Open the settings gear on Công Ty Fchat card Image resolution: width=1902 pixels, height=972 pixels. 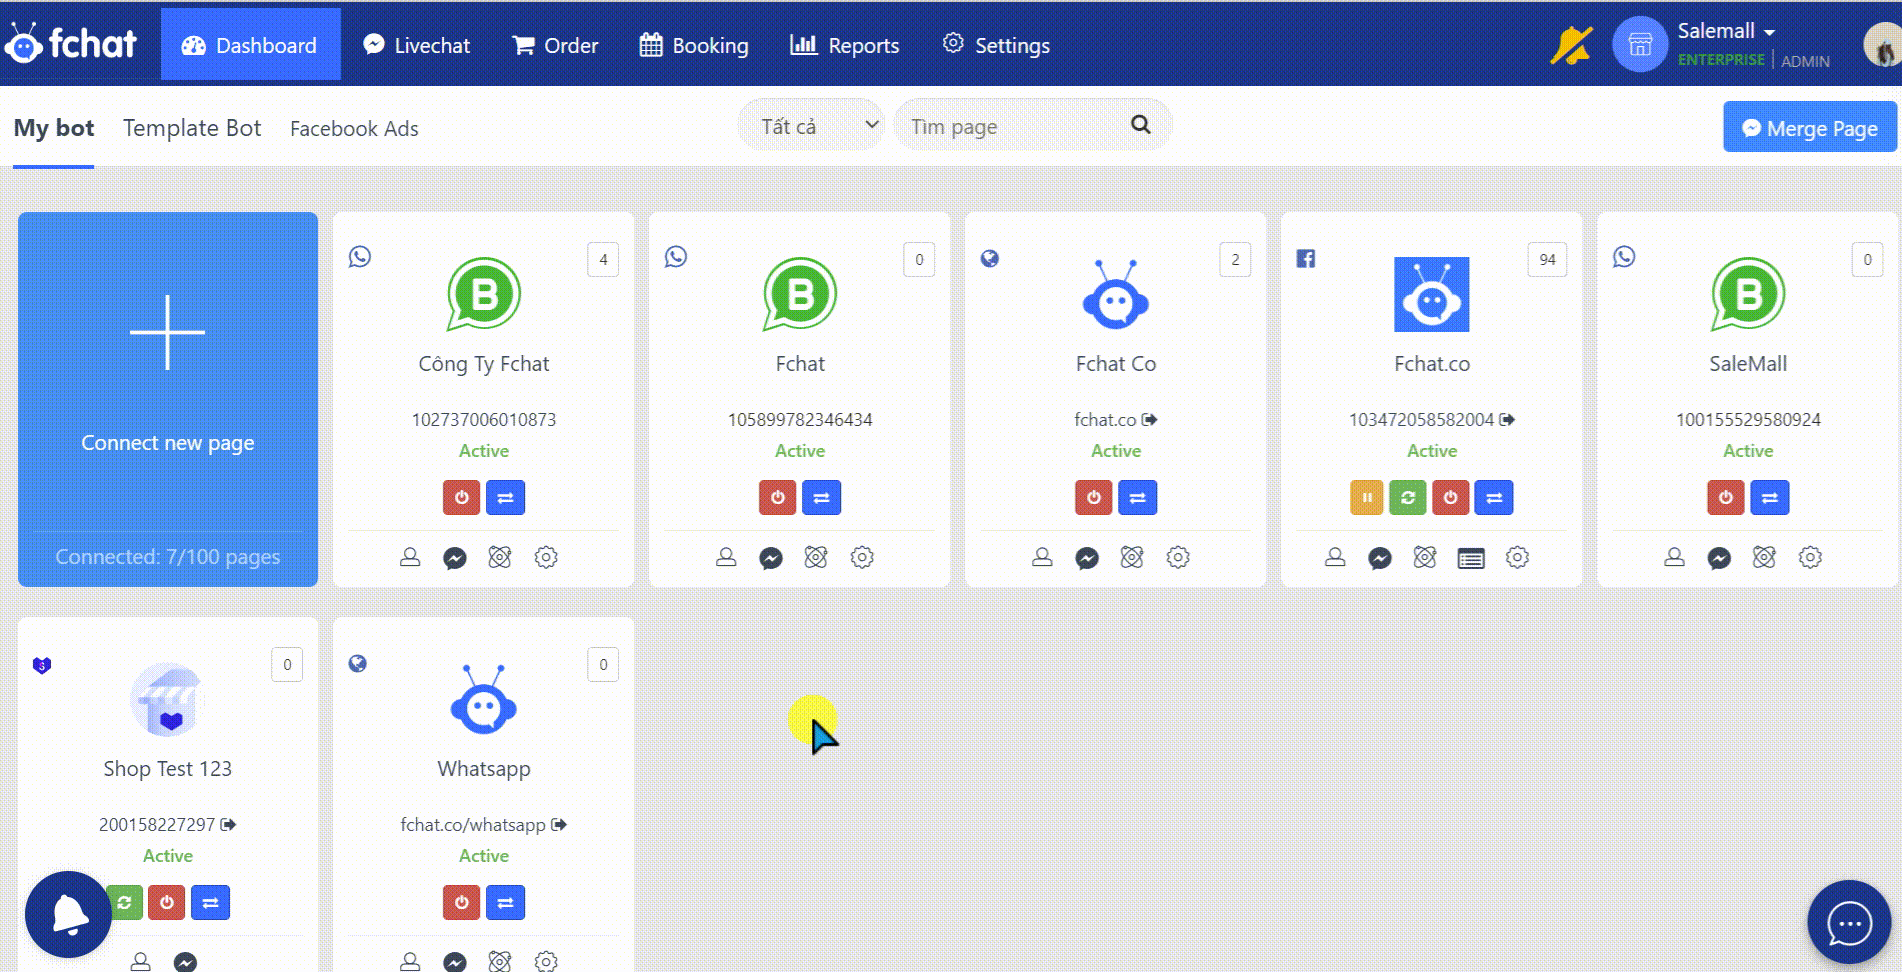[x=546, y=557]
